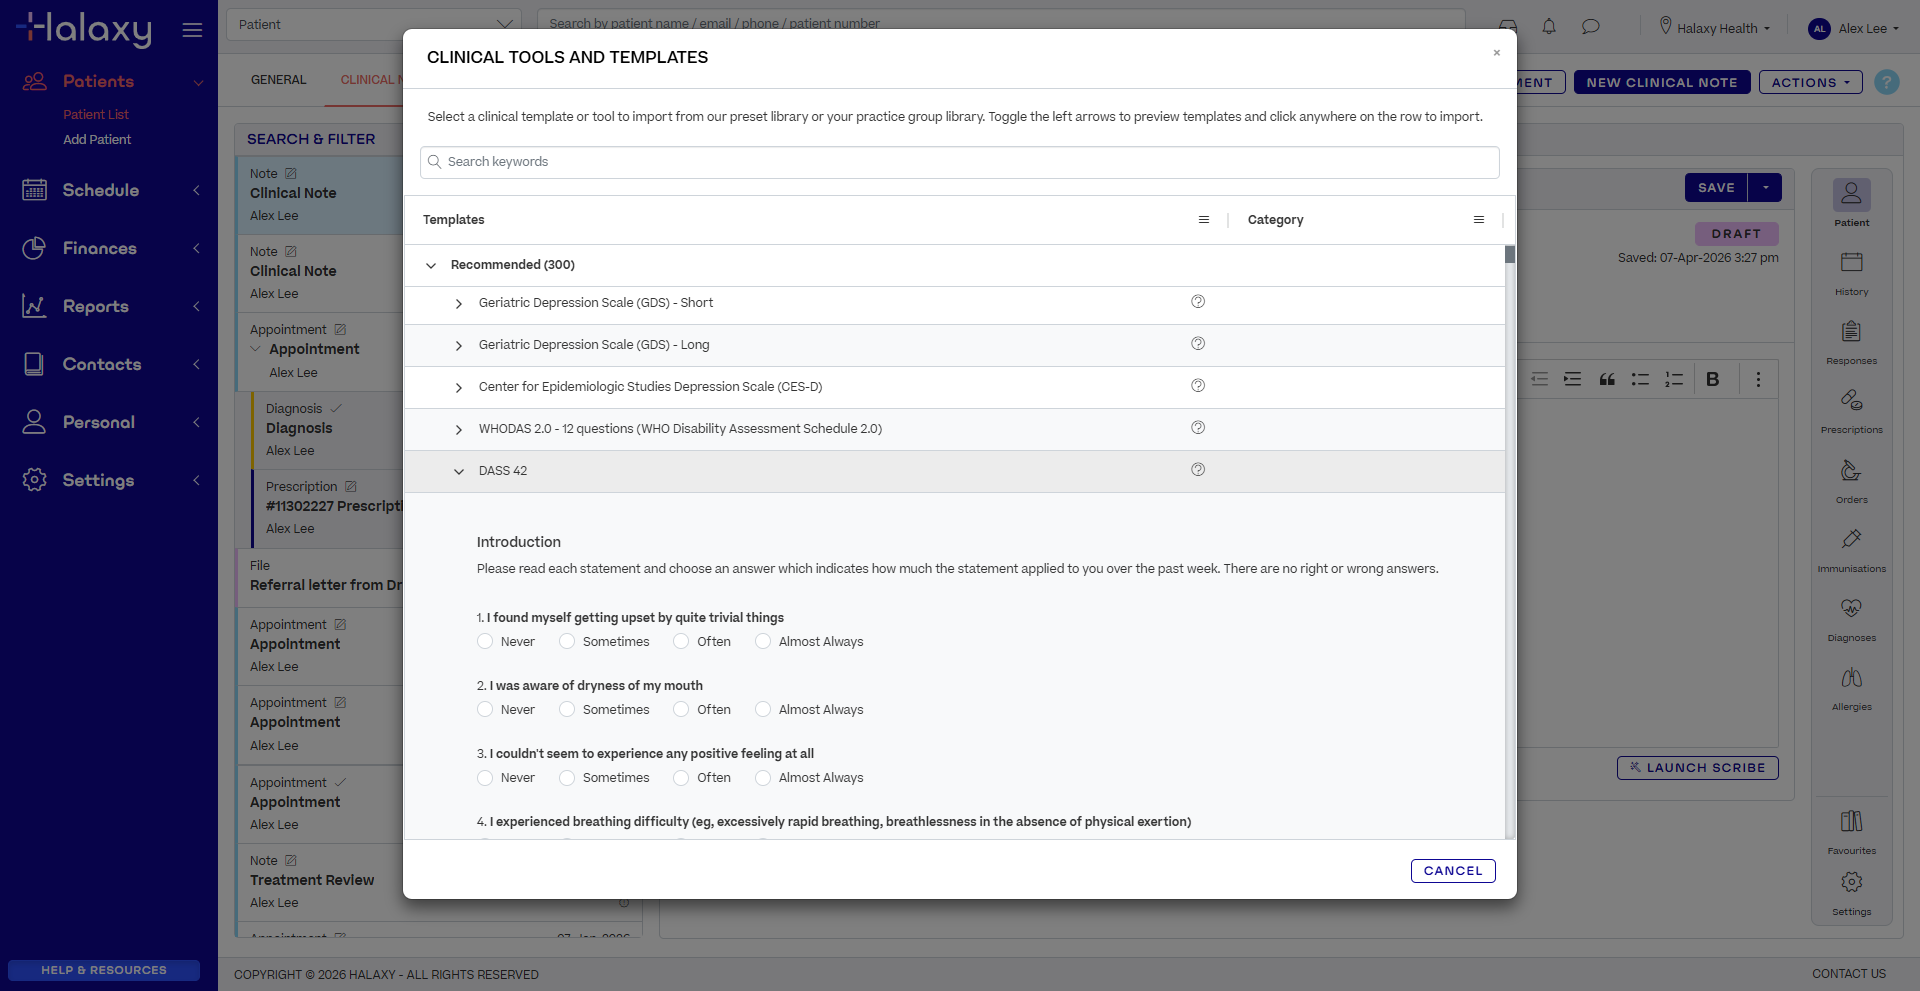Select Never for question 1 upset by trivial things

[x=485, y=641]
